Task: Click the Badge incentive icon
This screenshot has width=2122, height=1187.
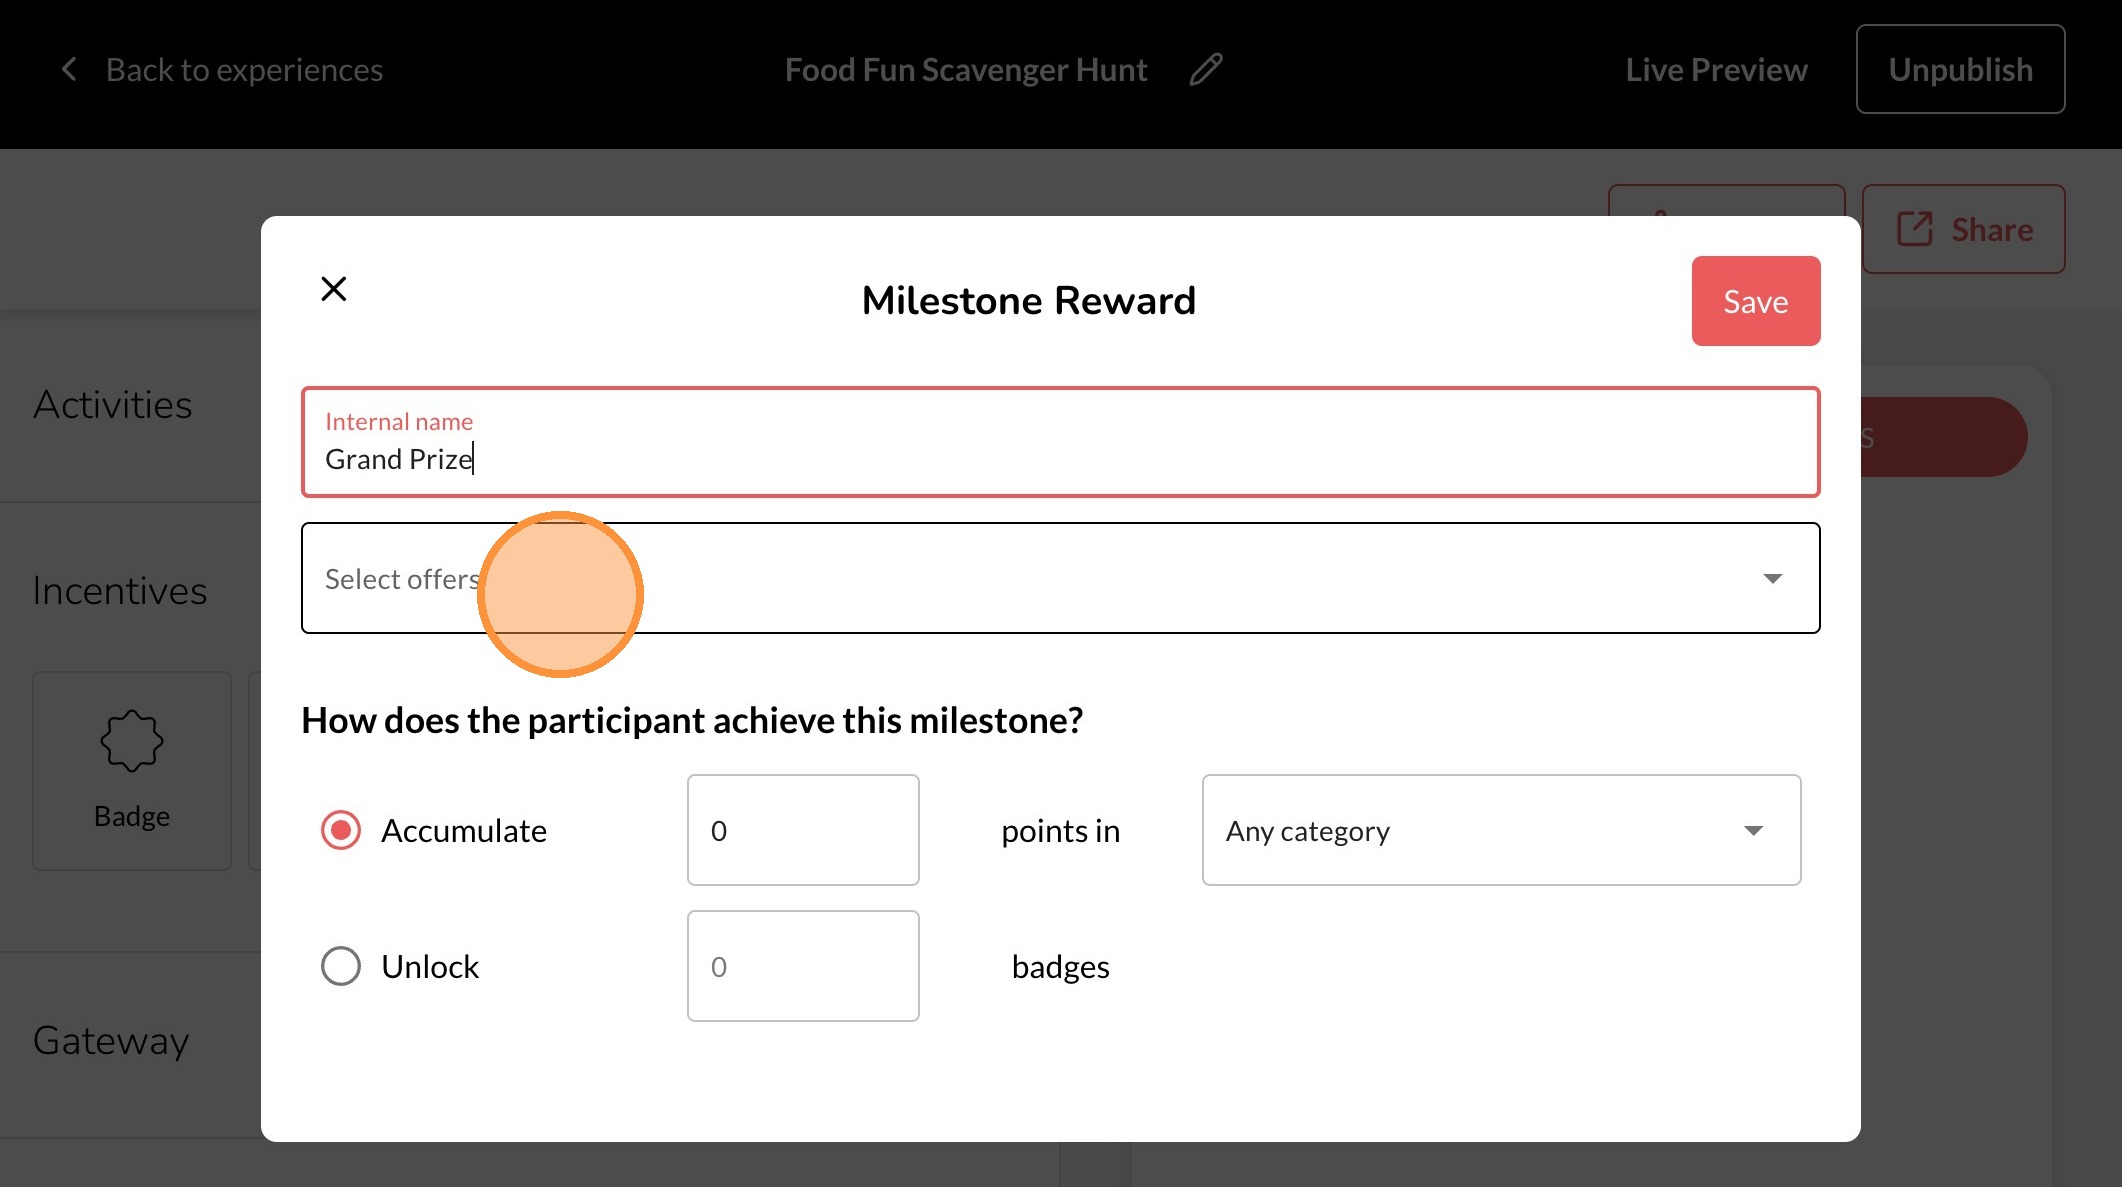Action: (x=131, y=741)
